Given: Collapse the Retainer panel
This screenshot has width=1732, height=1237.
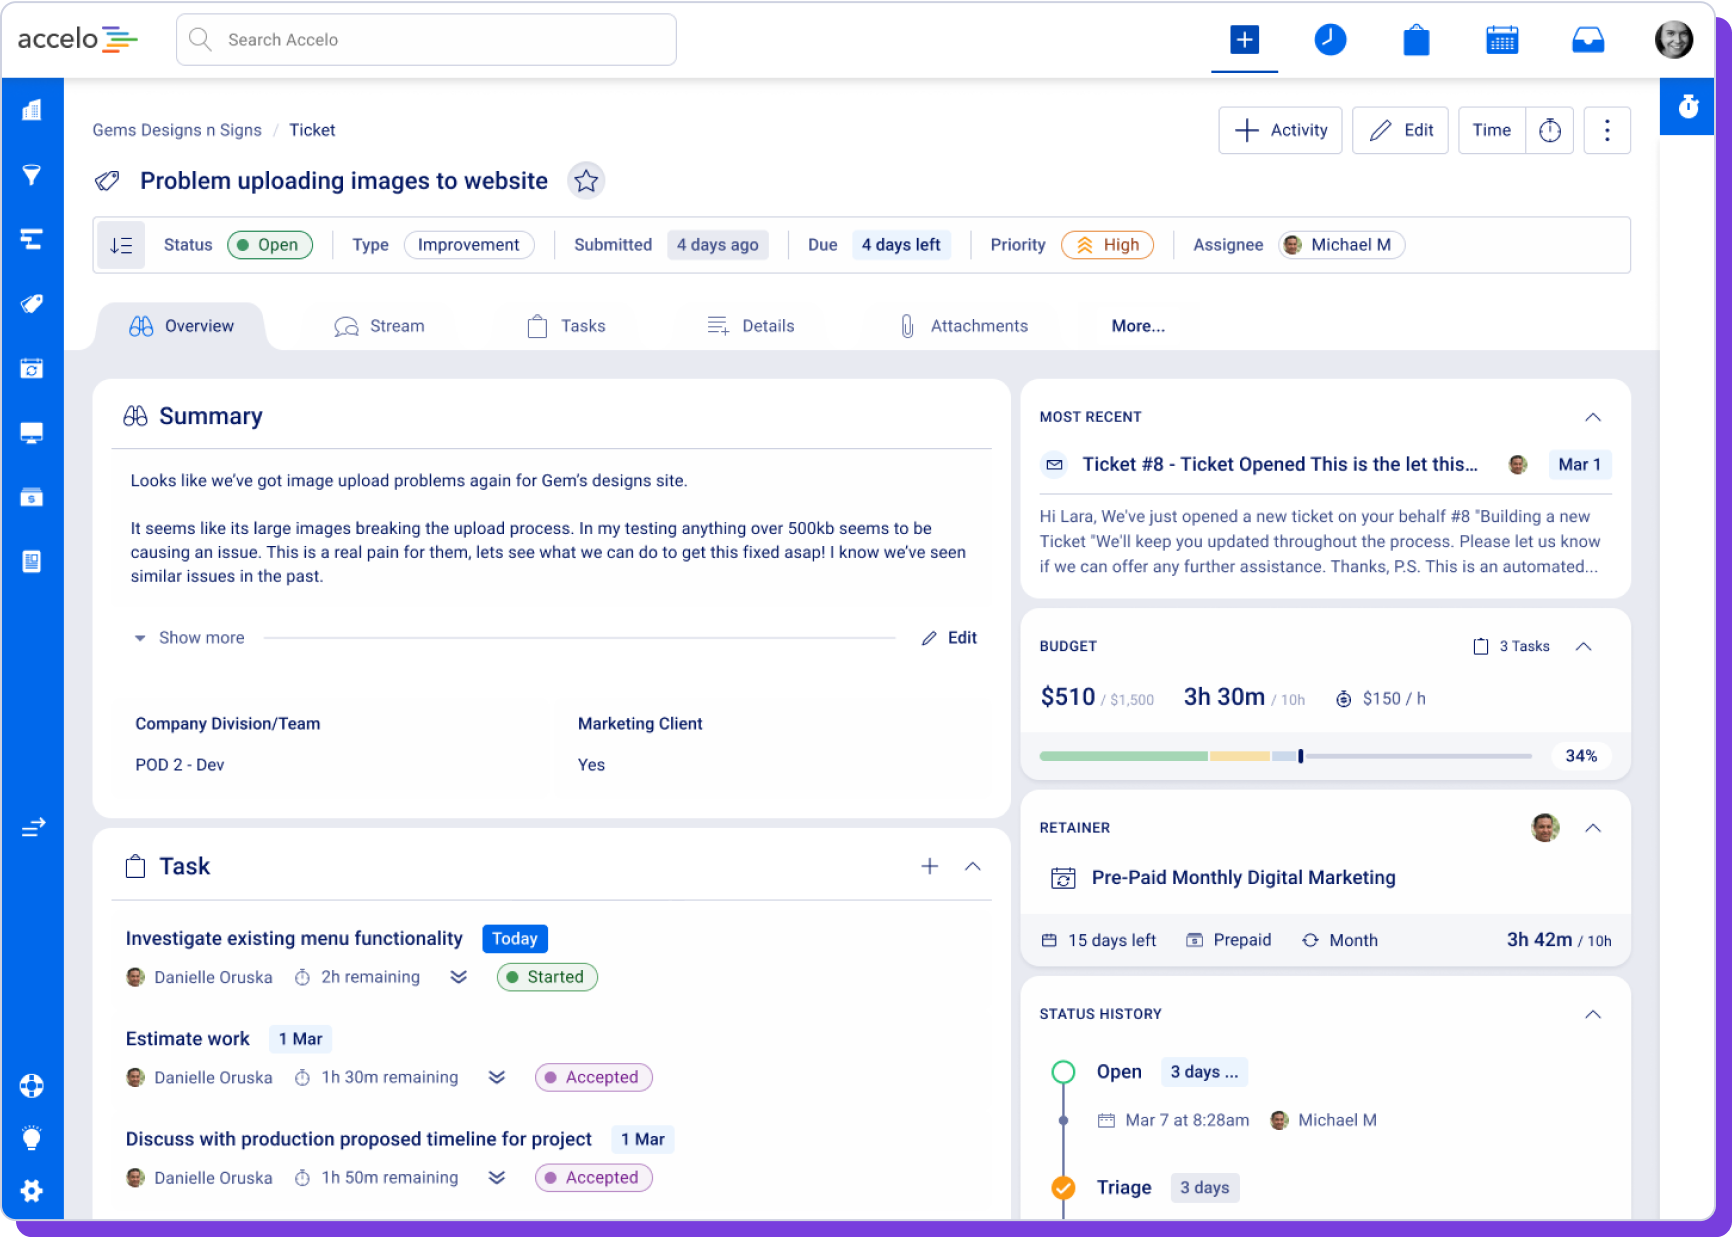Looking at the screenshot, I should (1593, 828).
